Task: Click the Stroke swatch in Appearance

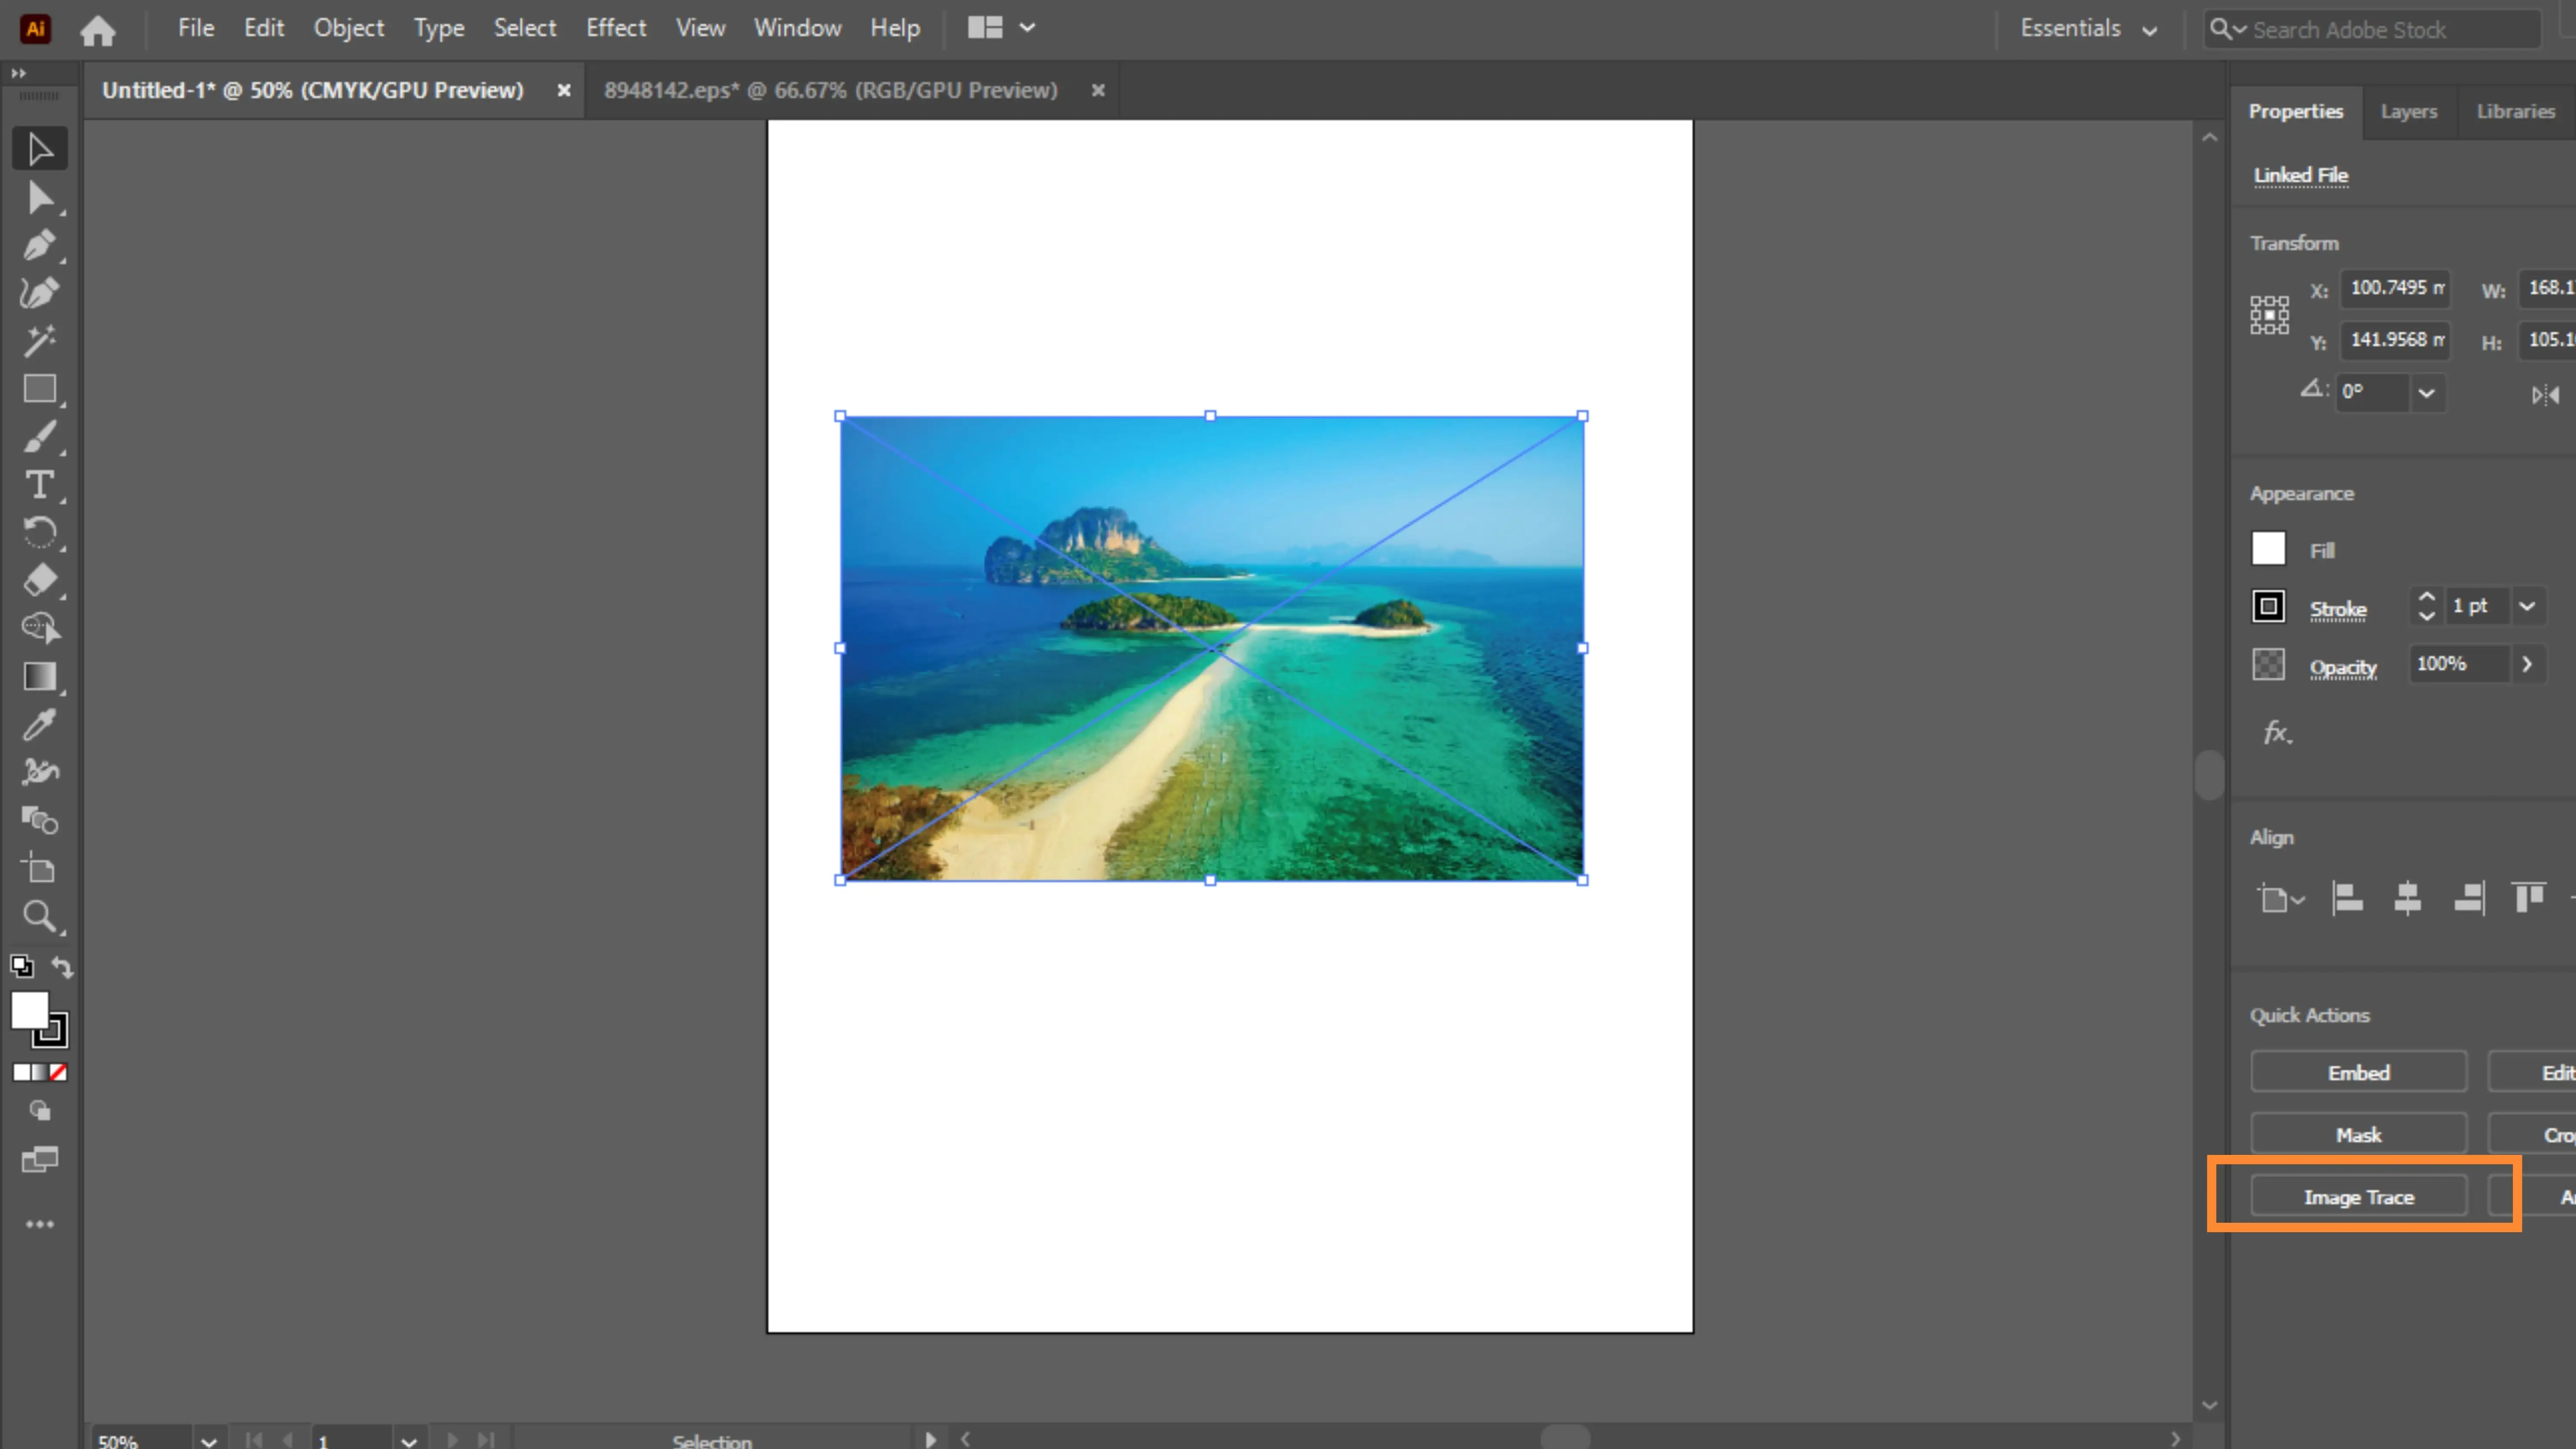Action: (2268, 606)
